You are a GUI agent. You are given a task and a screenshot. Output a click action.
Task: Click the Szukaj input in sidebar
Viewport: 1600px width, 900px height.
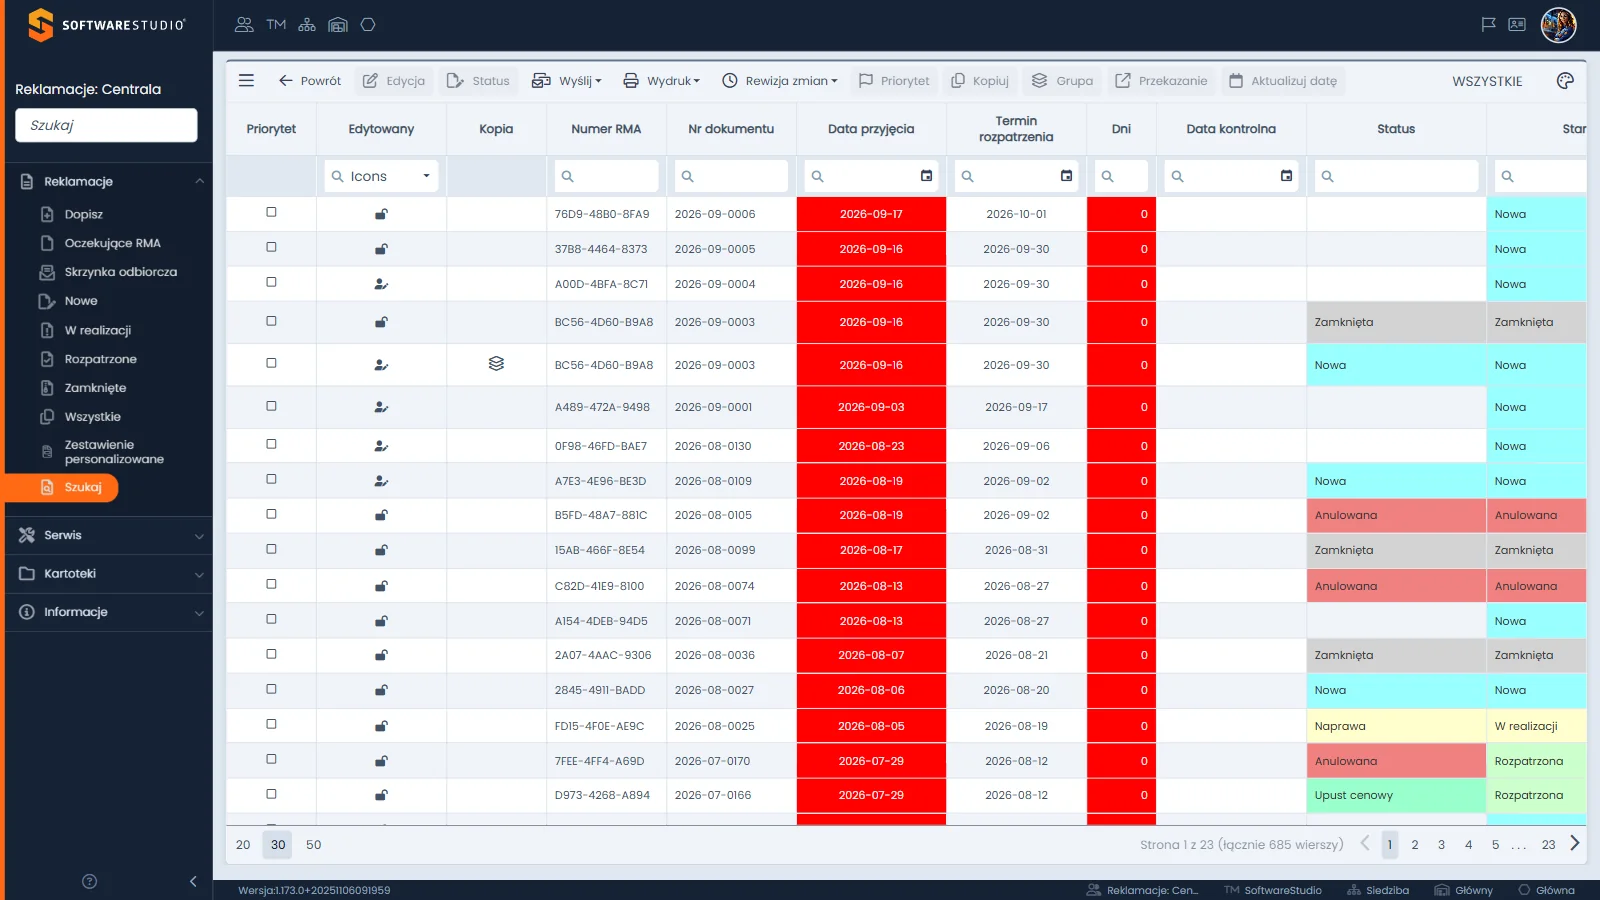106,125
